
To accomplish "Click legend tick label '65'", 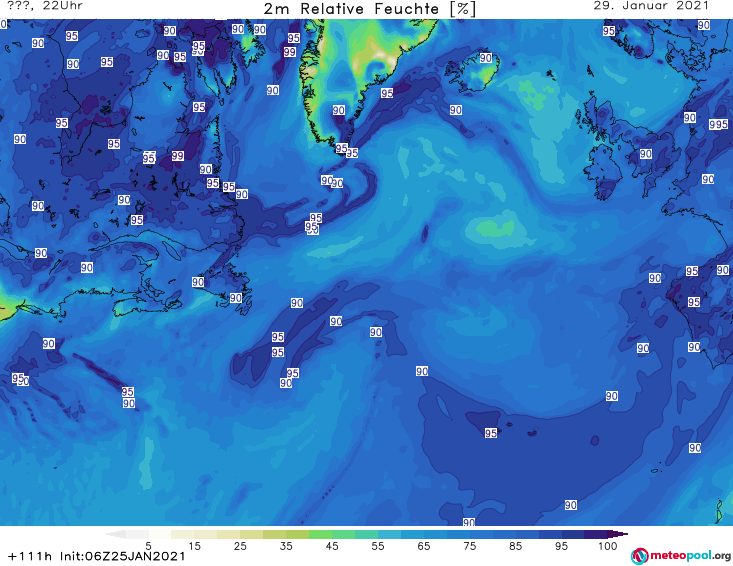I will point(424,546).
